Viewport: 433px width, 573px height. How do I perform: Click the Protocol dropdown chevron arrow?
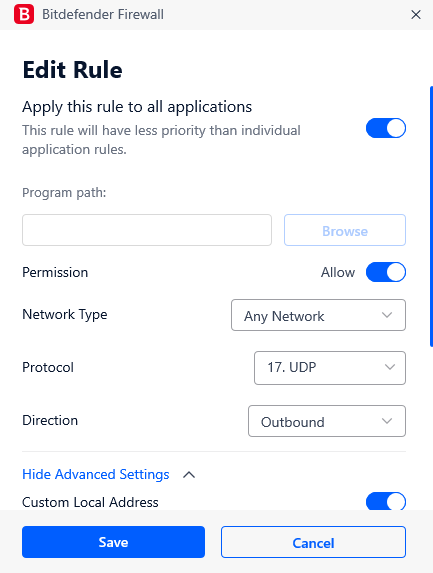(390, 367)
